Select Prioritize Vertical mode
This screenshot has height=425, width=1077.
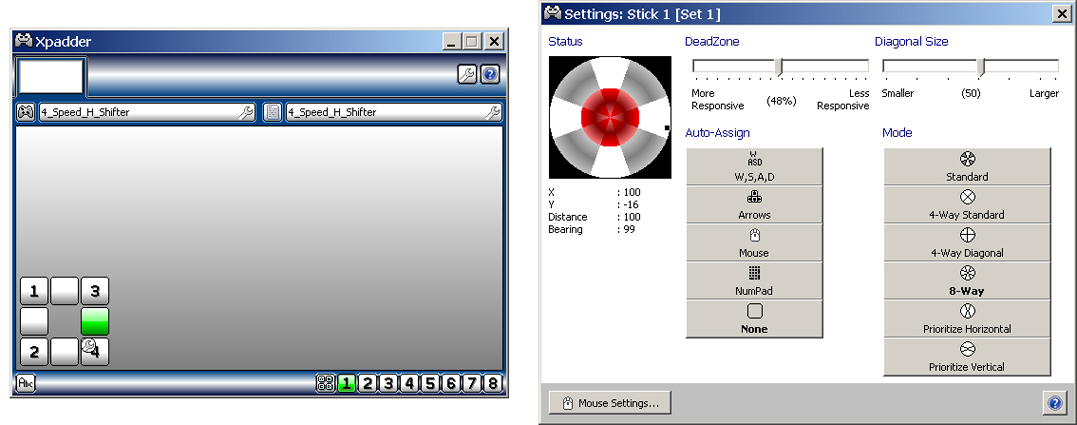pos(967,356)
